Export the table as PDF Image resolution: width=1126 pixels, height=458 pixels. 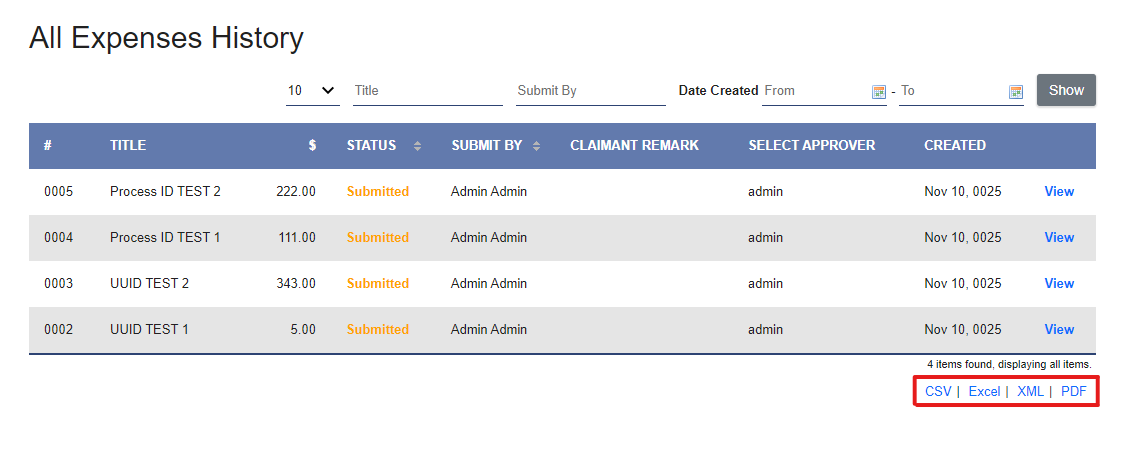(x=1073, y=391)
